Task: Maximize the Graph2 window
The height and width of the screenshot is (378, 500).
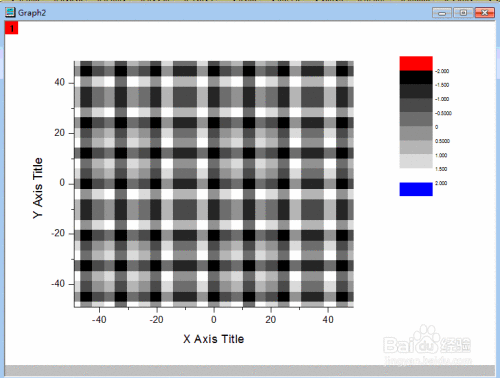Action: [x=463, y=13]
